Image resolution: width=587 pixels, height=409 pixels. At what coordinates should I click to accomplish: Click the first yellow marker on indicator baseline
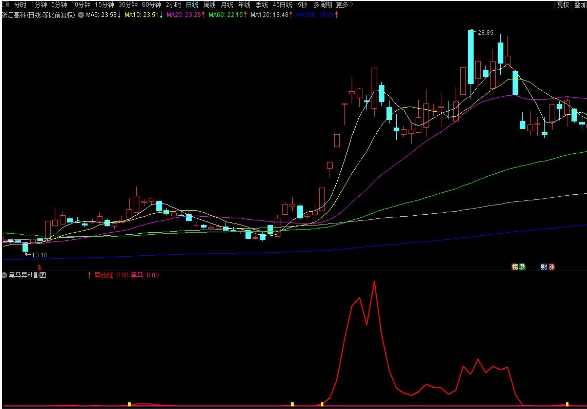[x=130, y=404]
